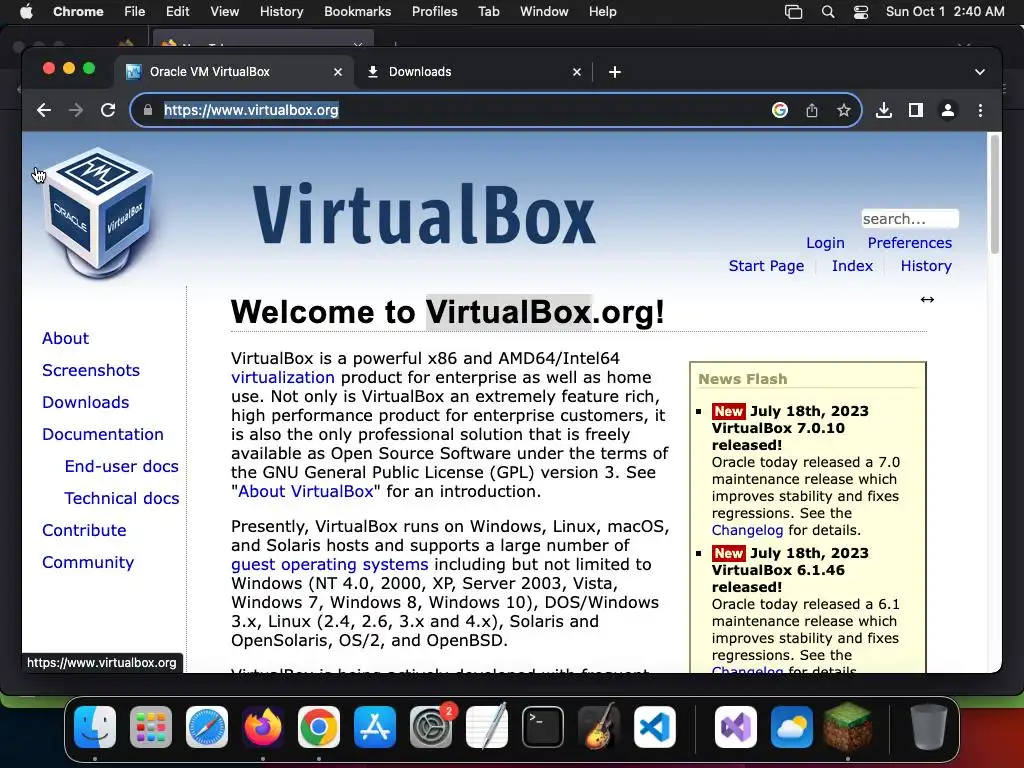Click the padlock site info icon
The width and height of the screenshot is (1024, 768).
[x=148, y=110]
